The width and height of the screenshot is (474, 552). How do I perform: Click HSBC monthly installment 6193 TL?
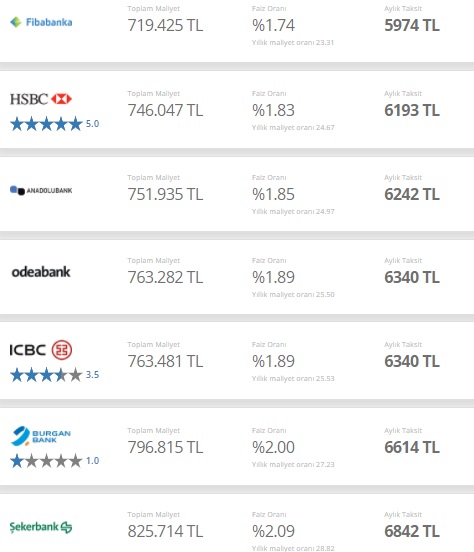(412, 110)
